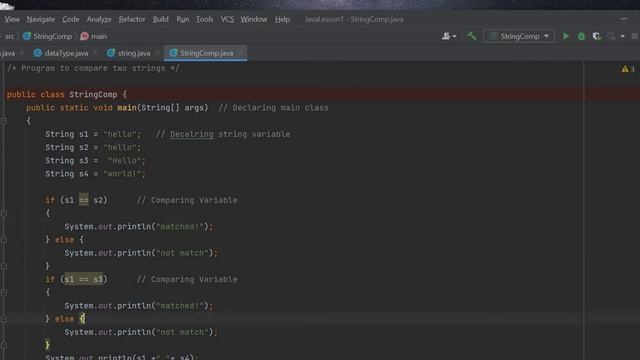640x360 pixels.
Task: Start debugging with the green bug icon
Action: 581,36
